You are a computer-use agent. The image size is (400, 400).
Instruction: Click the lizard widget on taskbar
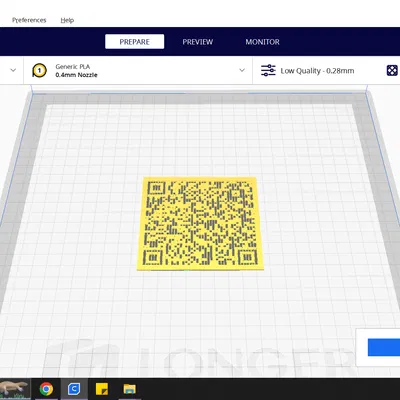15,389
